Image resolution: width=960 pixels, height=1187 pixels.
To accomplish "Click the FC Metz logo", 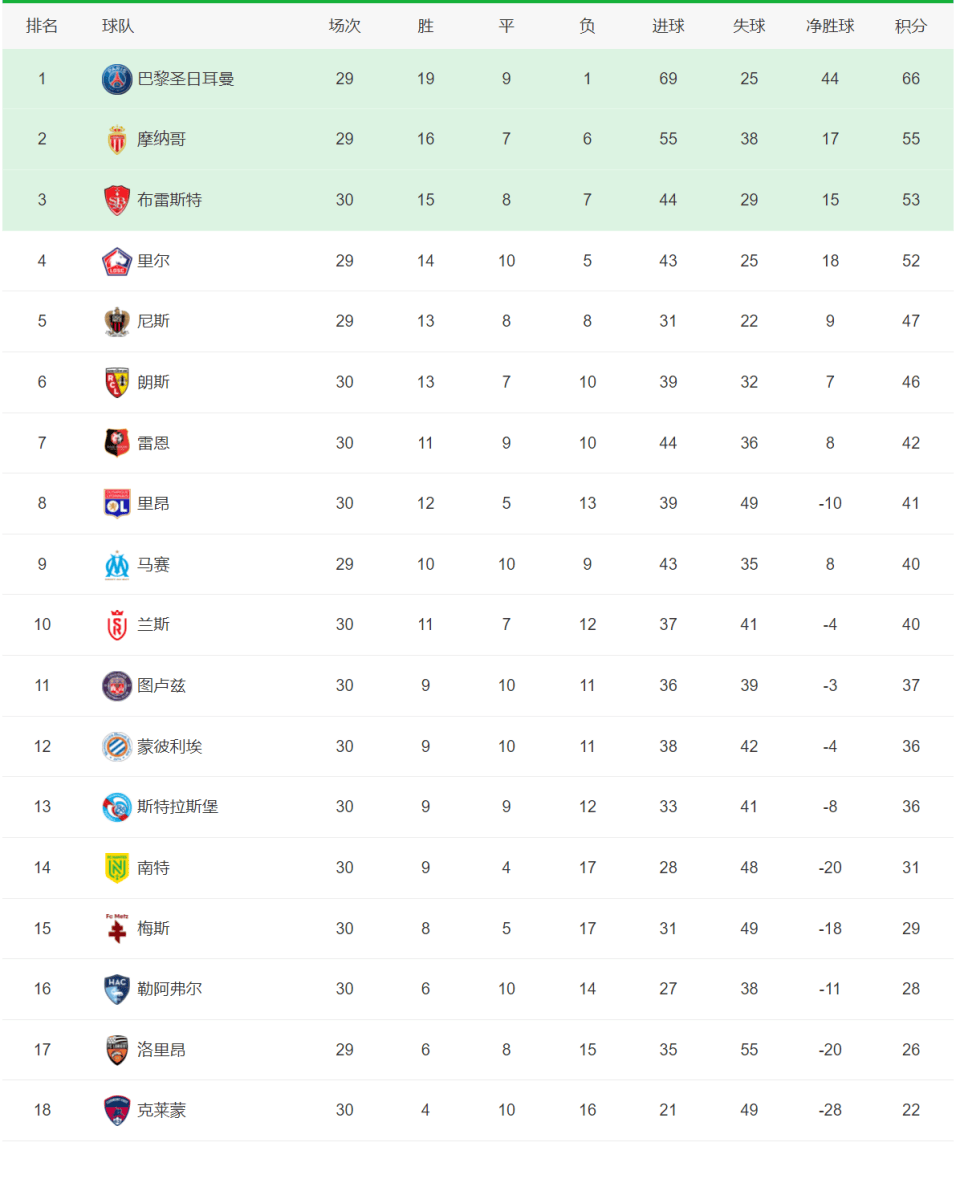I will pos(117,928).
